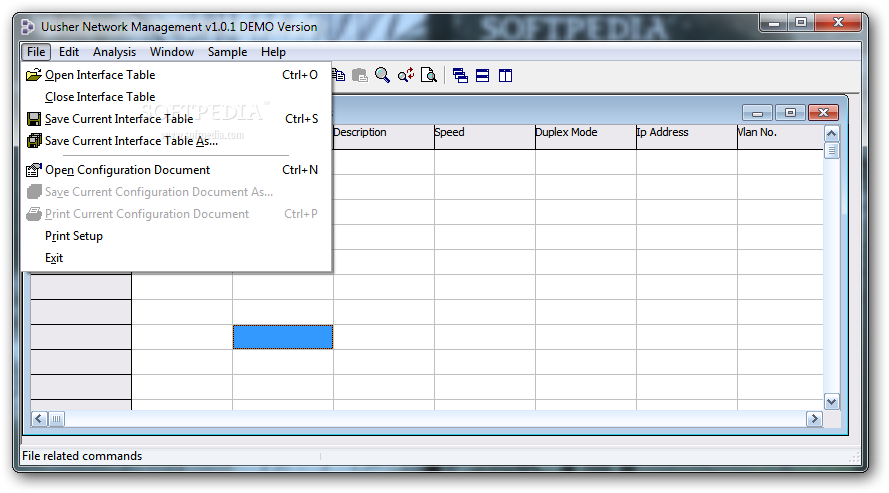Open the Help menu

point(273,52)
